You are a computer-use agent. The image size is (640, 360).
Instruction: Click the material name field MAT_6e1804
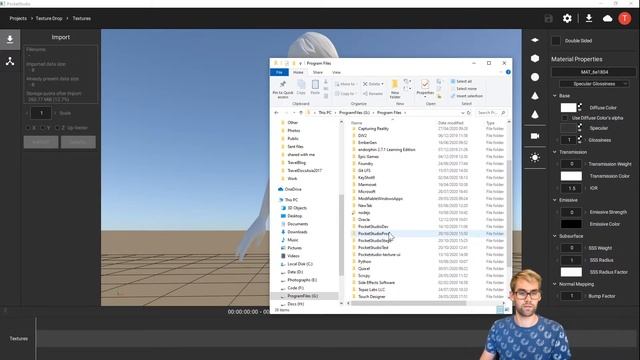tap(594, 72)
